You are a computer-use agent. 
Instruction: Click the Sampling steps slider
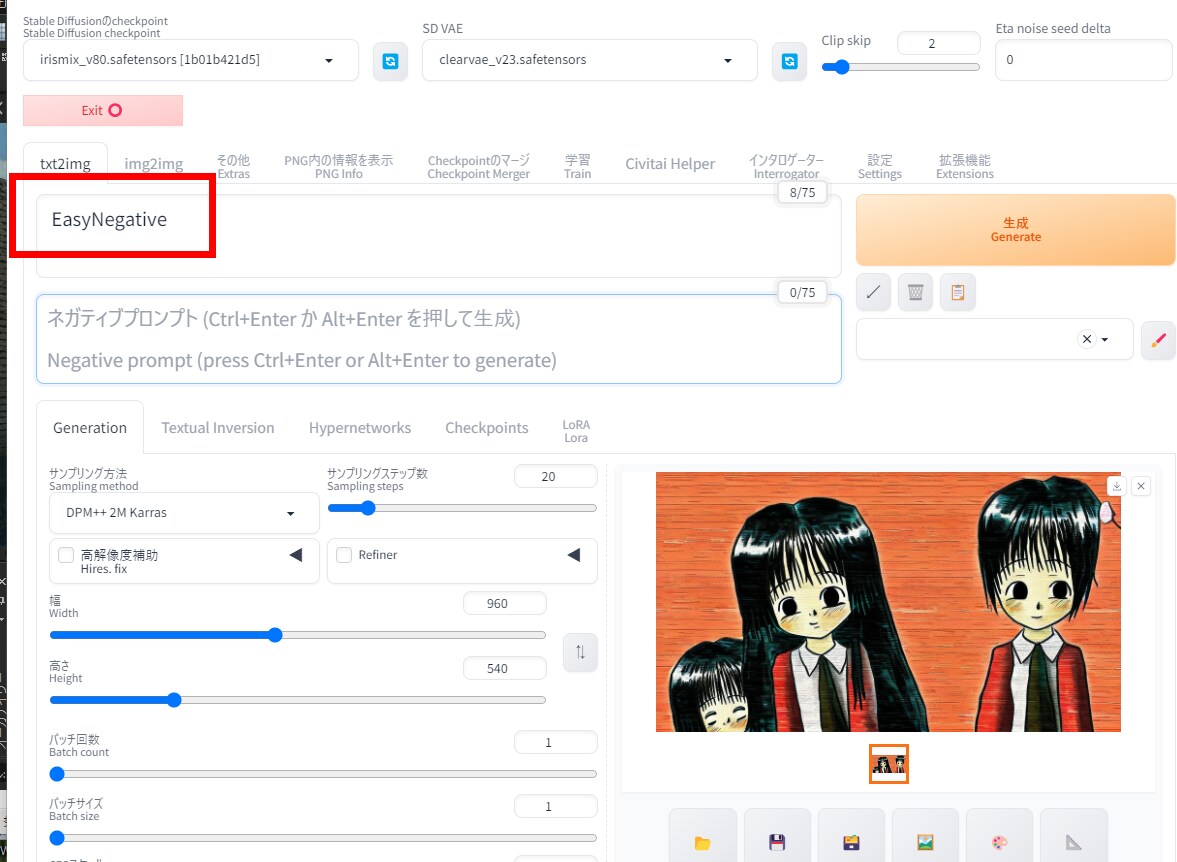click(462, 508)
